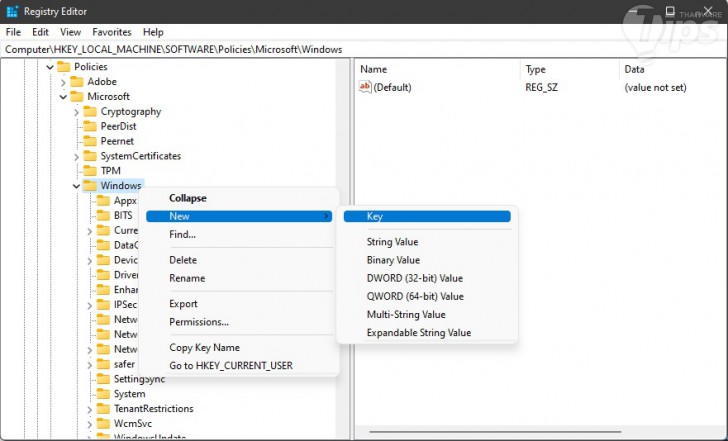The width and height of the screenshot is (728, 441).
Task: Choose Go to HKEY_CURRENT_USER
Action: [x=239, y=365]
